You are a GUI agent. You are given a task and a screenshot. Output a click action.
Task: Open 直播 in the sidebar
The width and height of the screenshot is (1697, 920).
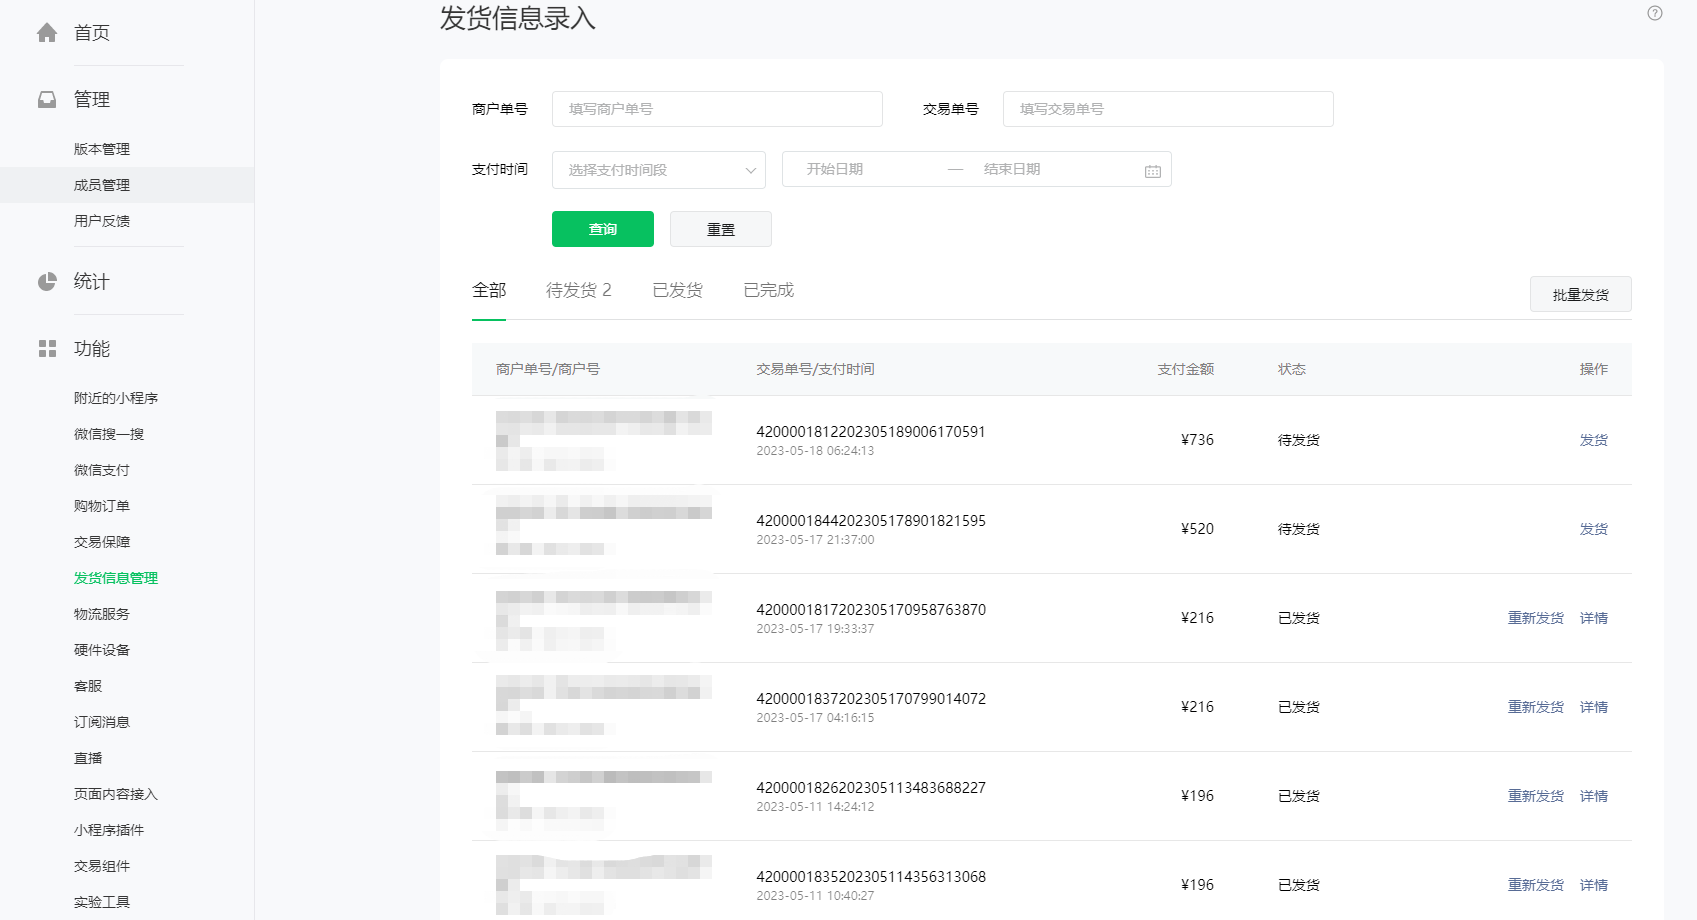pyautogui.click(x=88, y=758)
